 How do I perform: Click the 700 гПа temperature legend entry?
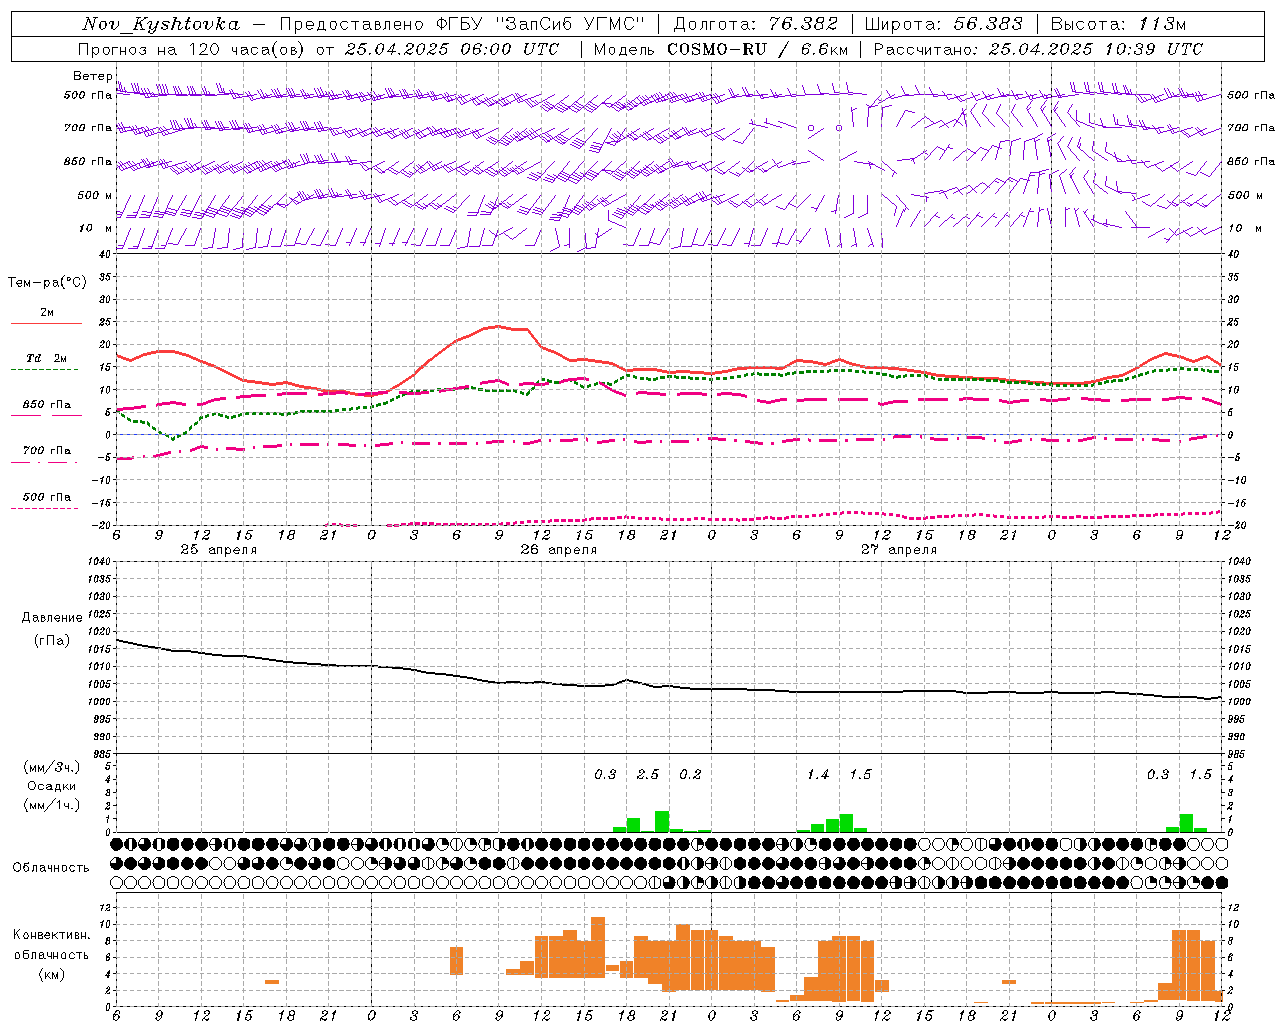[x=47, y=451]
